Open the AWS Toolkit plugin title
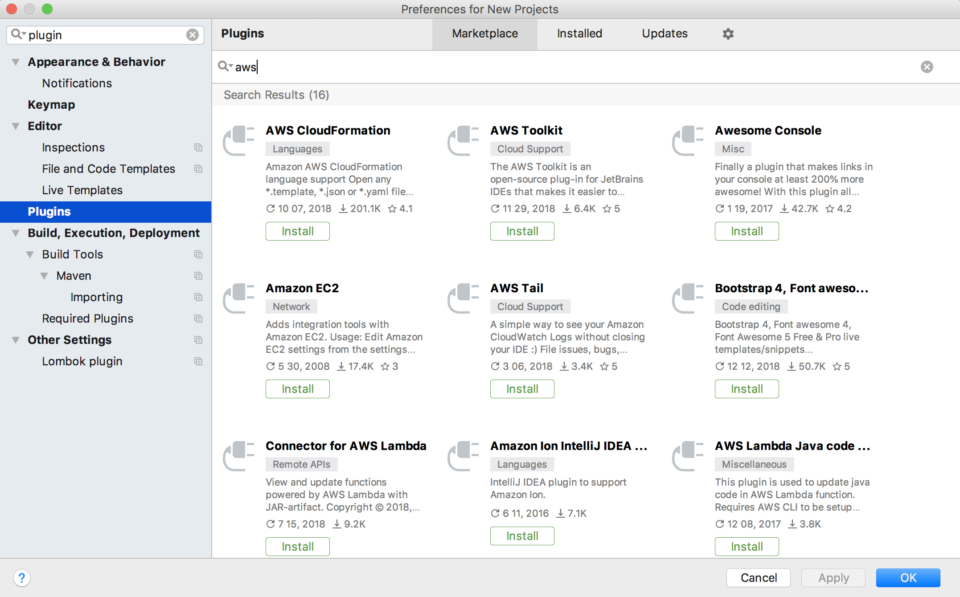This screenshot has height=597, width=960. click(526, 130)
